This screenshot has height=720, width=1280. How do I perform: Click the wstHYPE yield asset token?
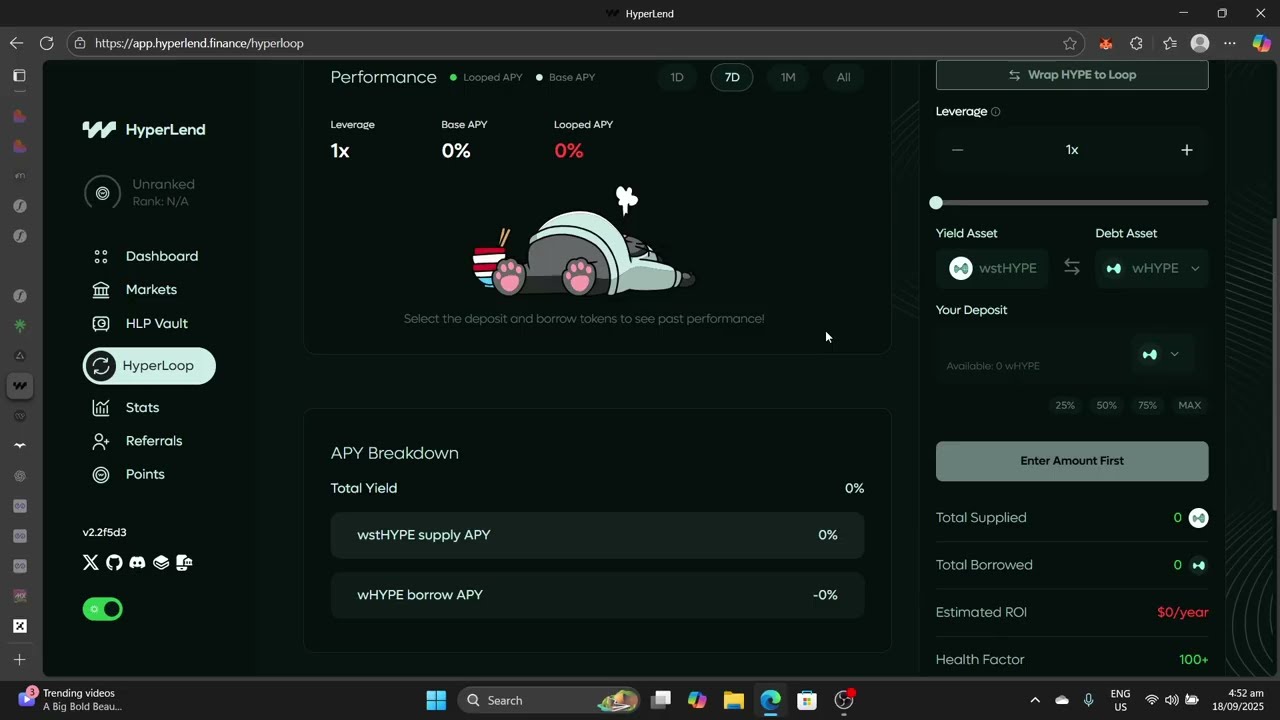[992, 268]
